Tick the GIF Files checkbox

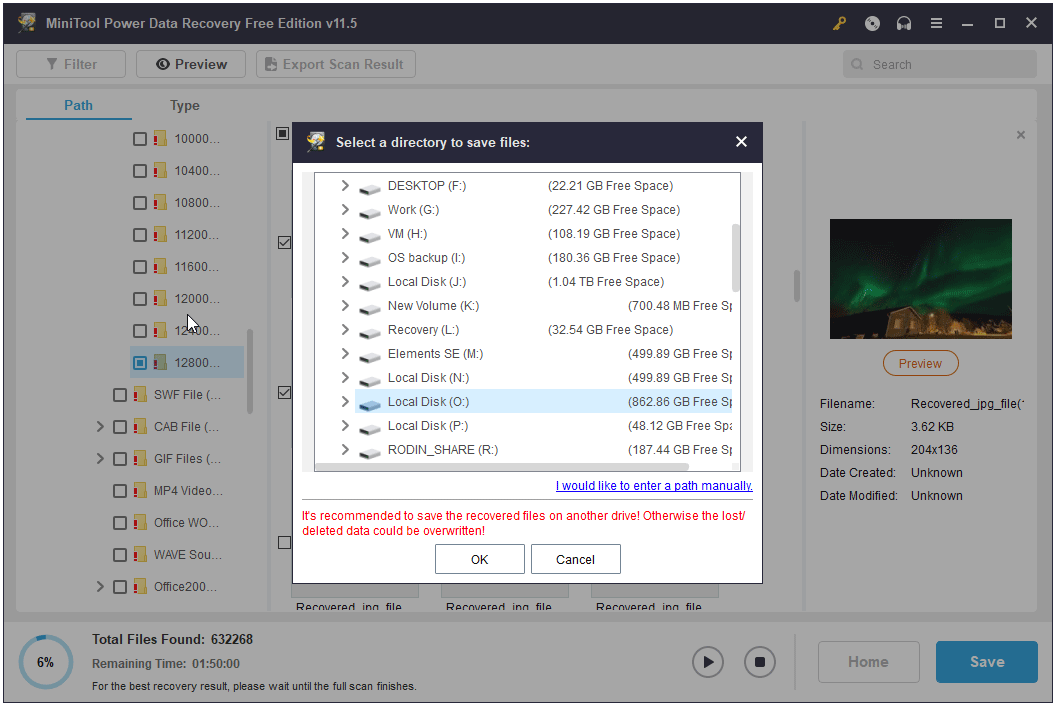(x=120, y=459)
